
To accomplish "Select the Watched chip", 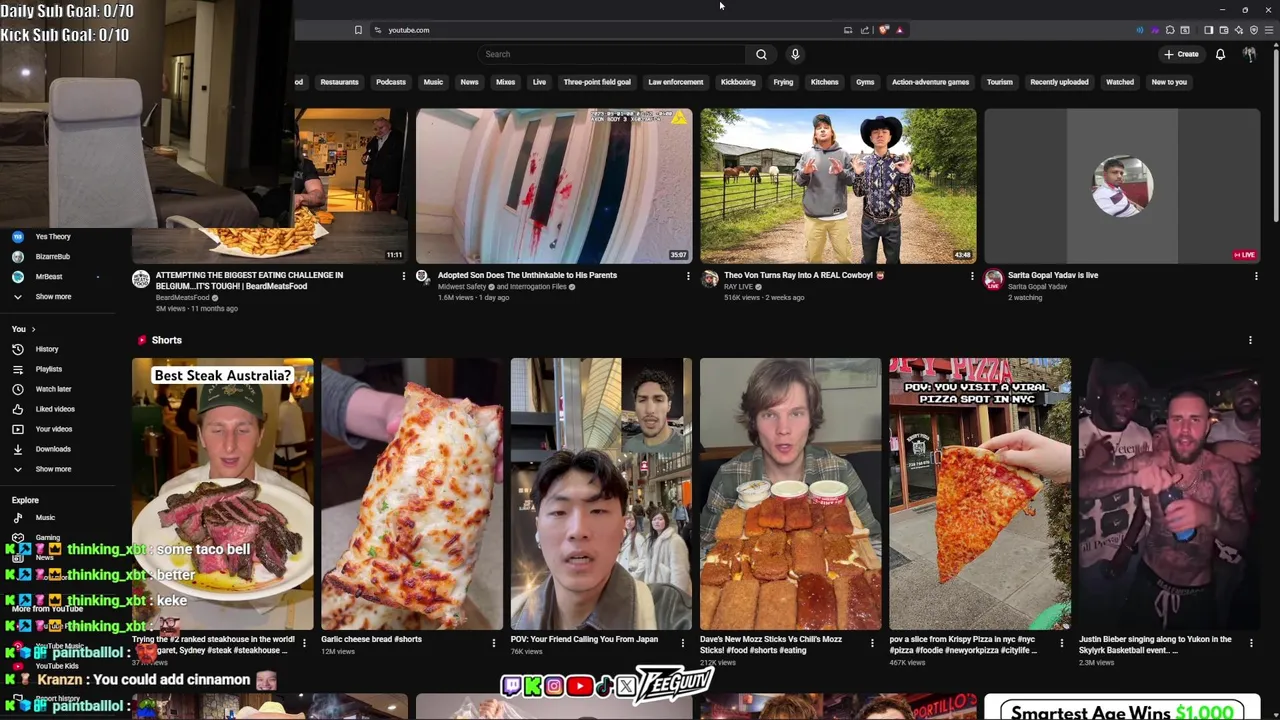I will 1120,82.
